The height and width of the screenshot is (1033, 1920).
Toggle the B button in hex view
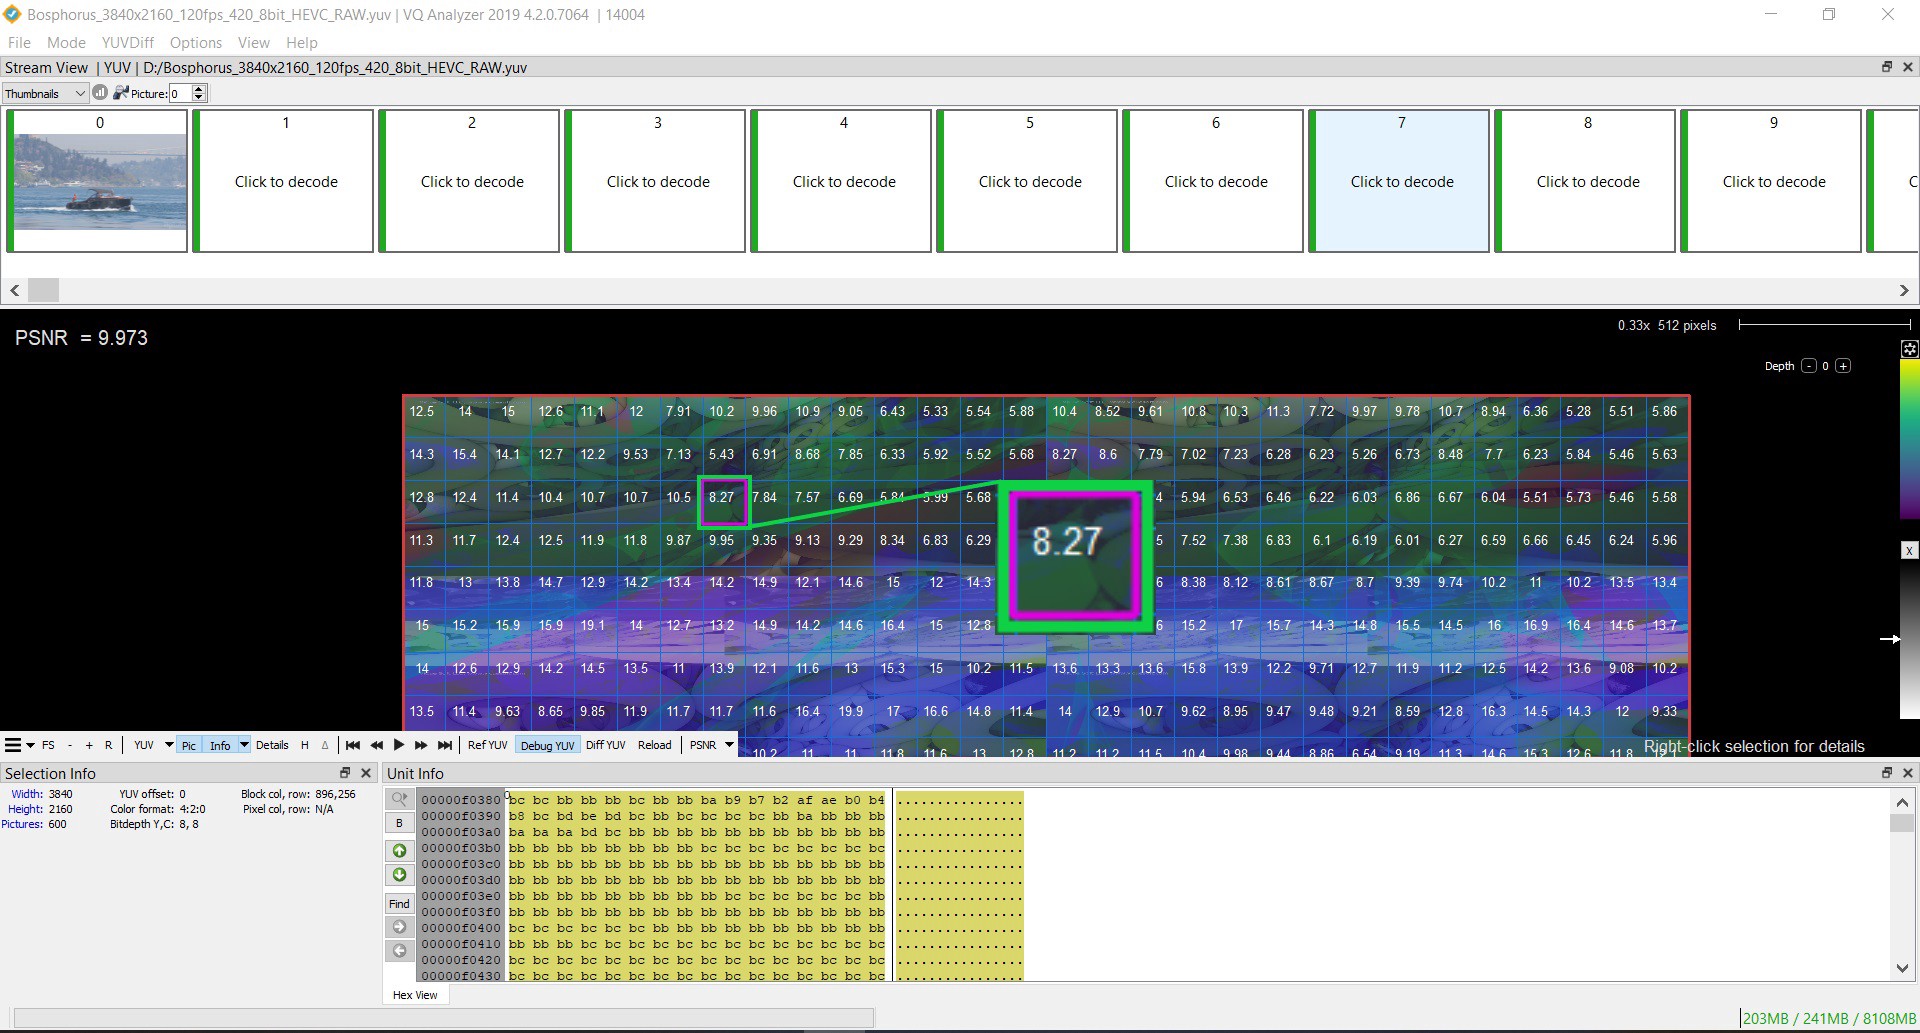[x=399, y=823]
